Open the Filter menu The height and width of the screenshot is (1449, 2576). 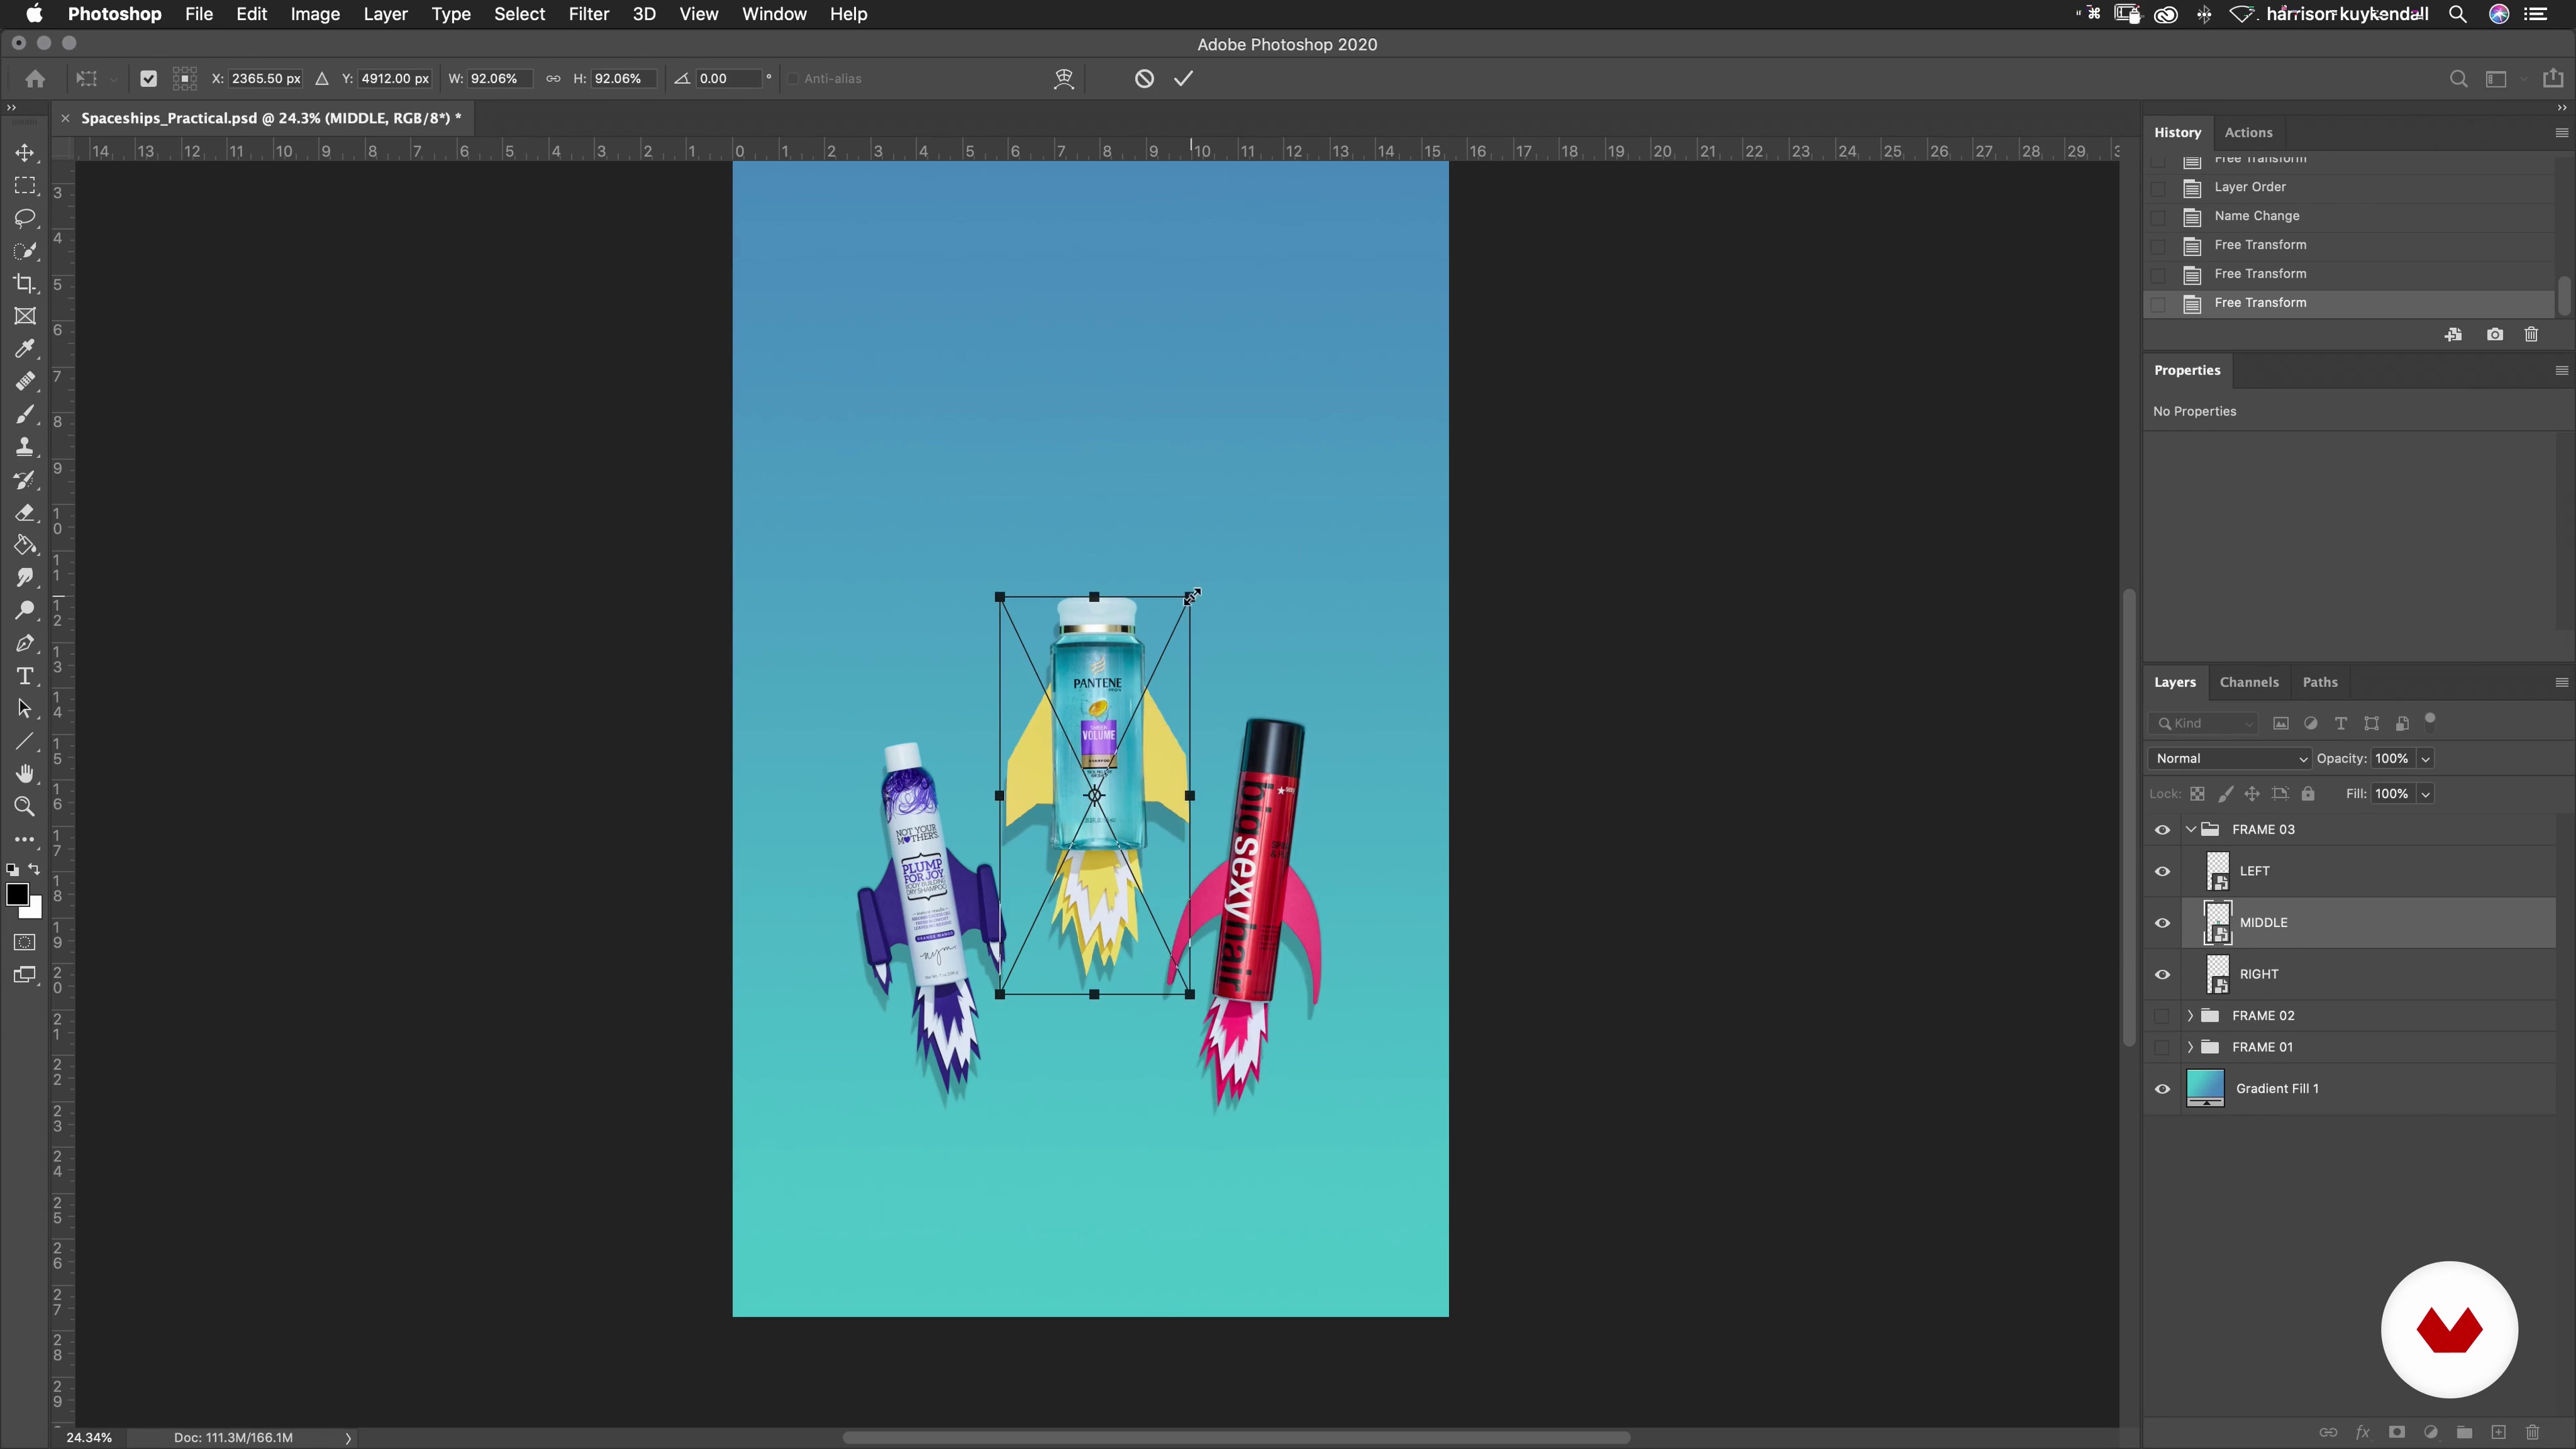click(x=589, y=14)
